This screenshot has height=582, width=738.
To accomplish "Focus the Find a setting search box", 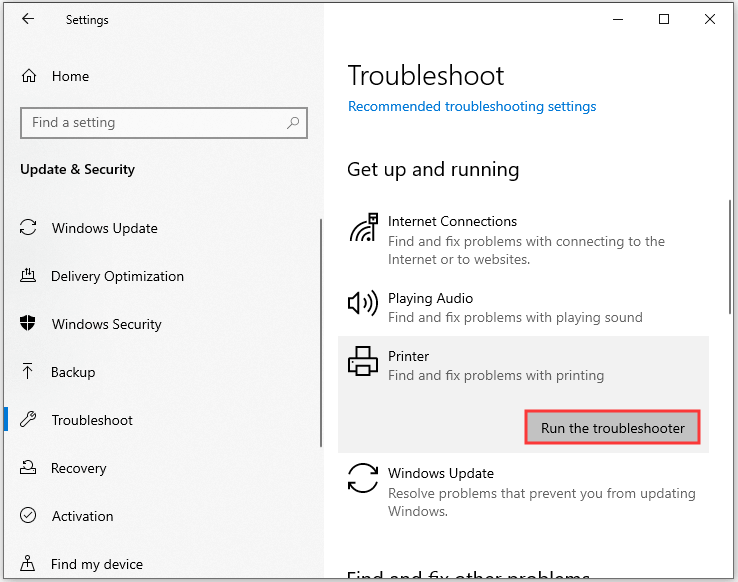I will tap(164, 123).
